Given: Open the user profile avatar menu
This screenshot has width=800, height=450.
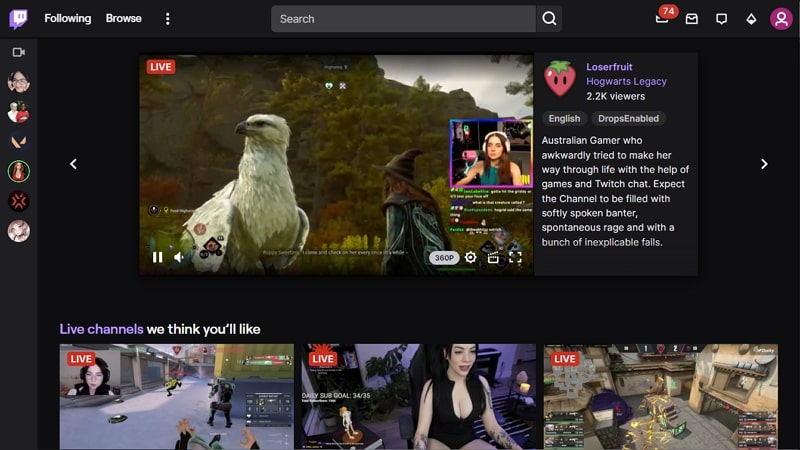Looking at the screenshot, I should [x=781, y=19].
